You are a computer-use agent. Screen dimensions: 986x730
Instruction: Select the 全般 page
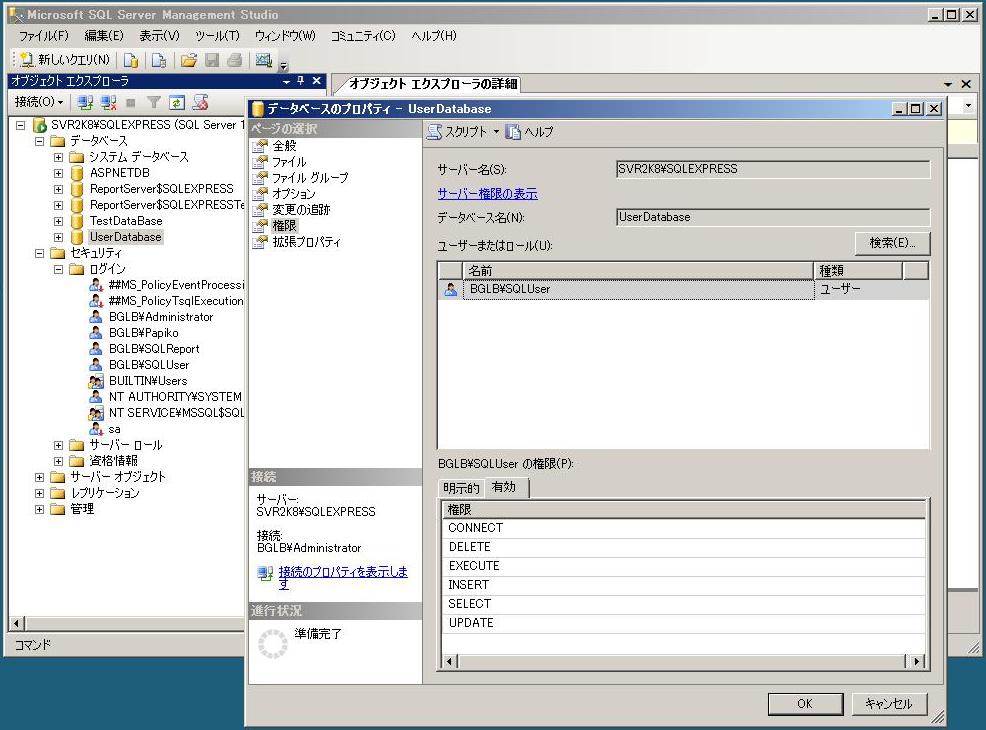tap(284, 146)
